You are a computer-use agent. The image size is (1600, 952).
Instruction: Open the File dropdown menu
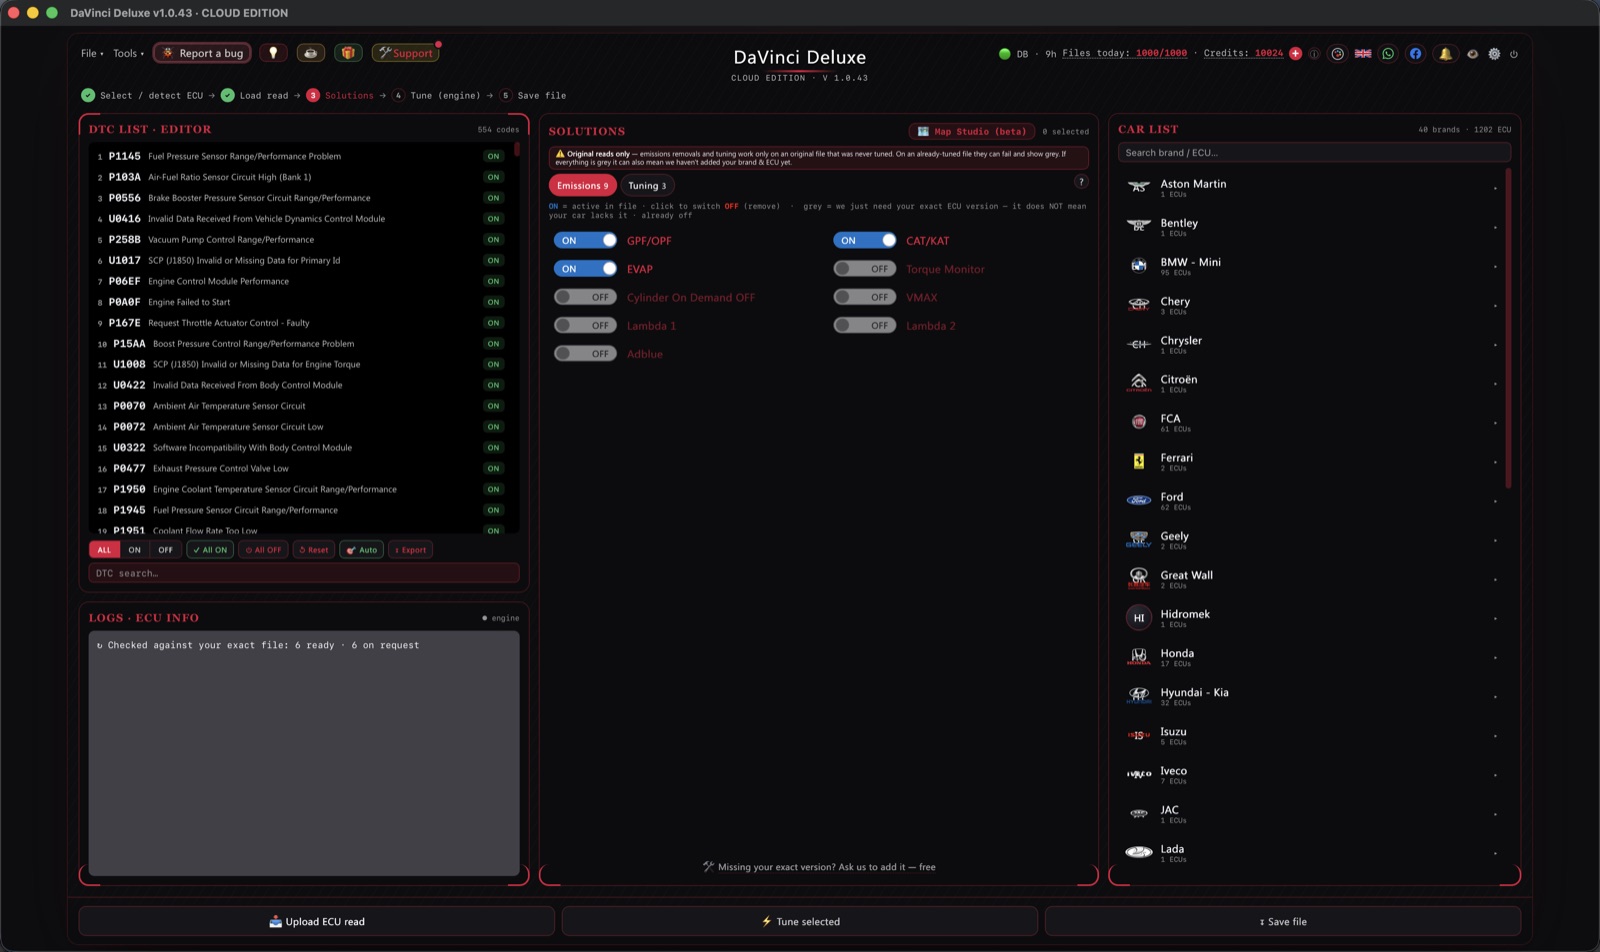point(92,53)
